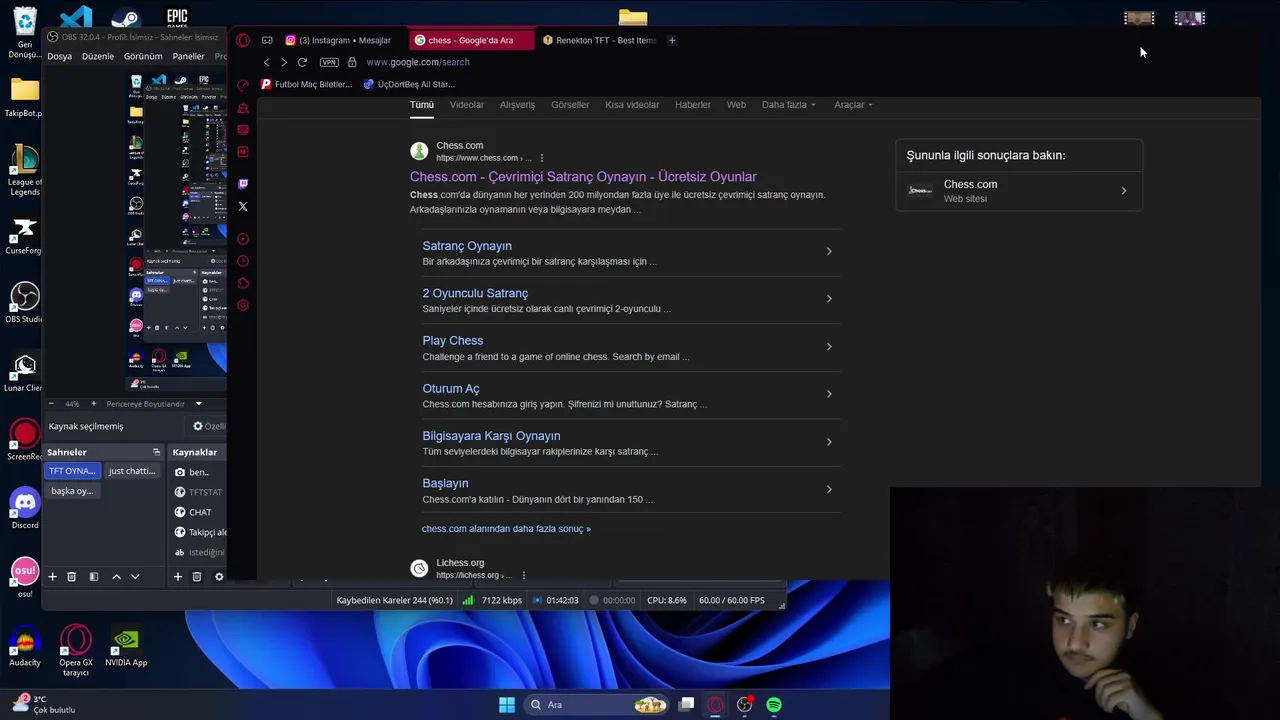Expand the Daha fazla dropdown

pyautogui.click(x=788, y=104)
